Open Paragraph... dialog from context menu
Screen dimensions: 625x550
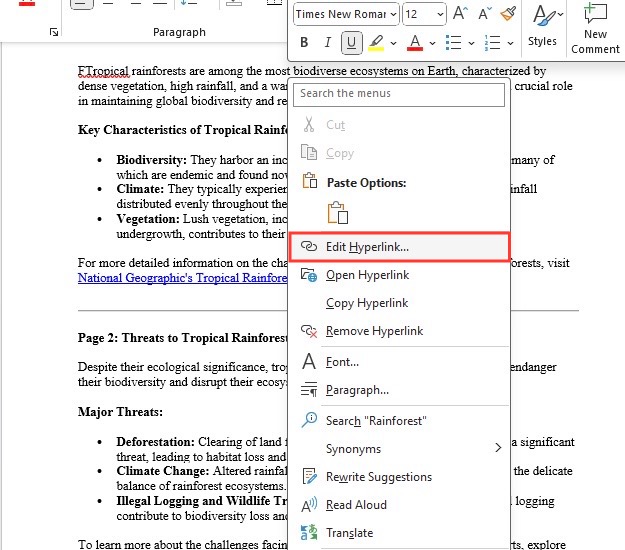click(x=399, y=389)
